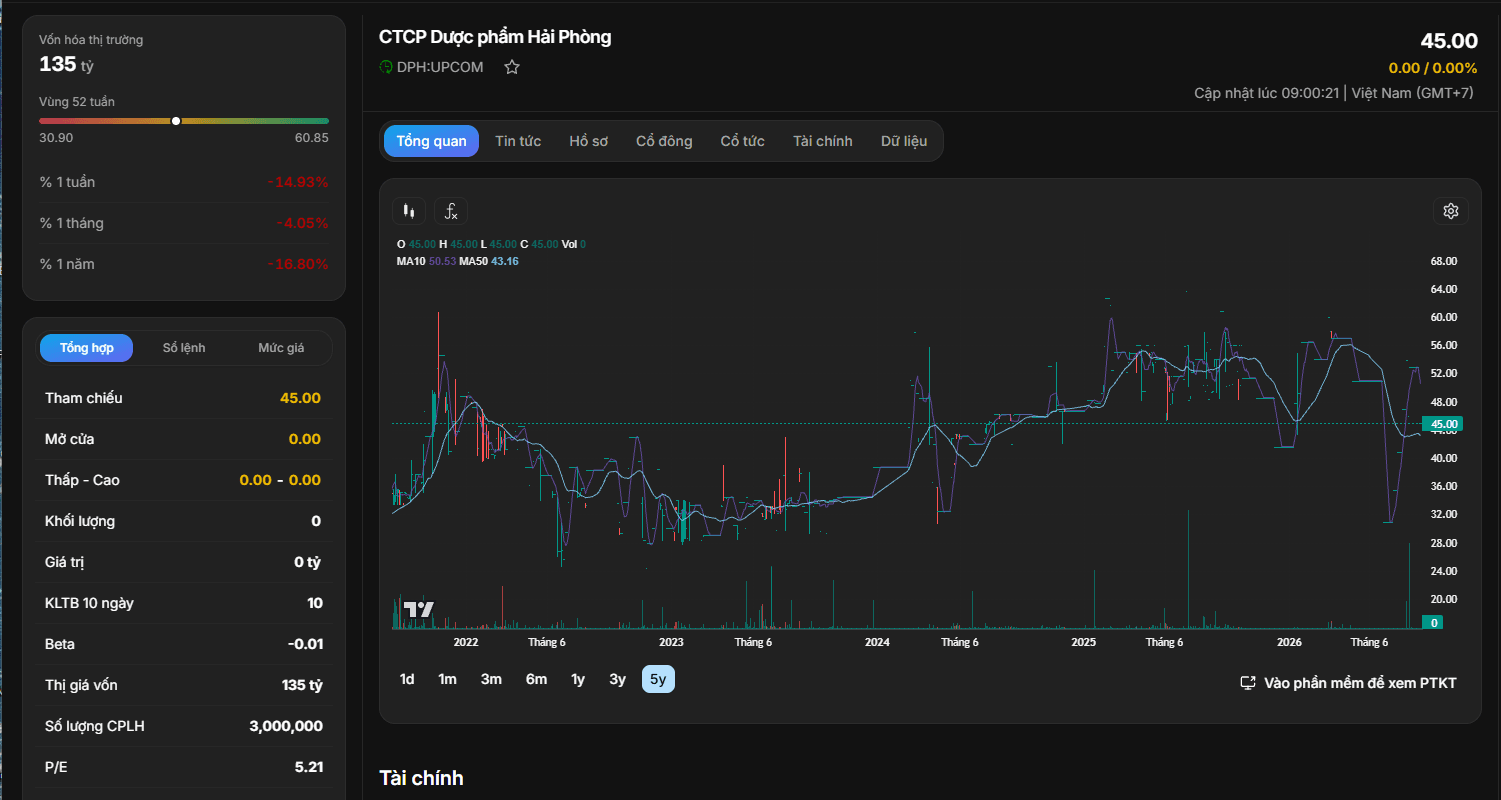Viewport: 1501px width, 800px height.
Task: Click monitor icon beside Vào phần mềm
Action: pyautogui.click(x=1248, y=683)
